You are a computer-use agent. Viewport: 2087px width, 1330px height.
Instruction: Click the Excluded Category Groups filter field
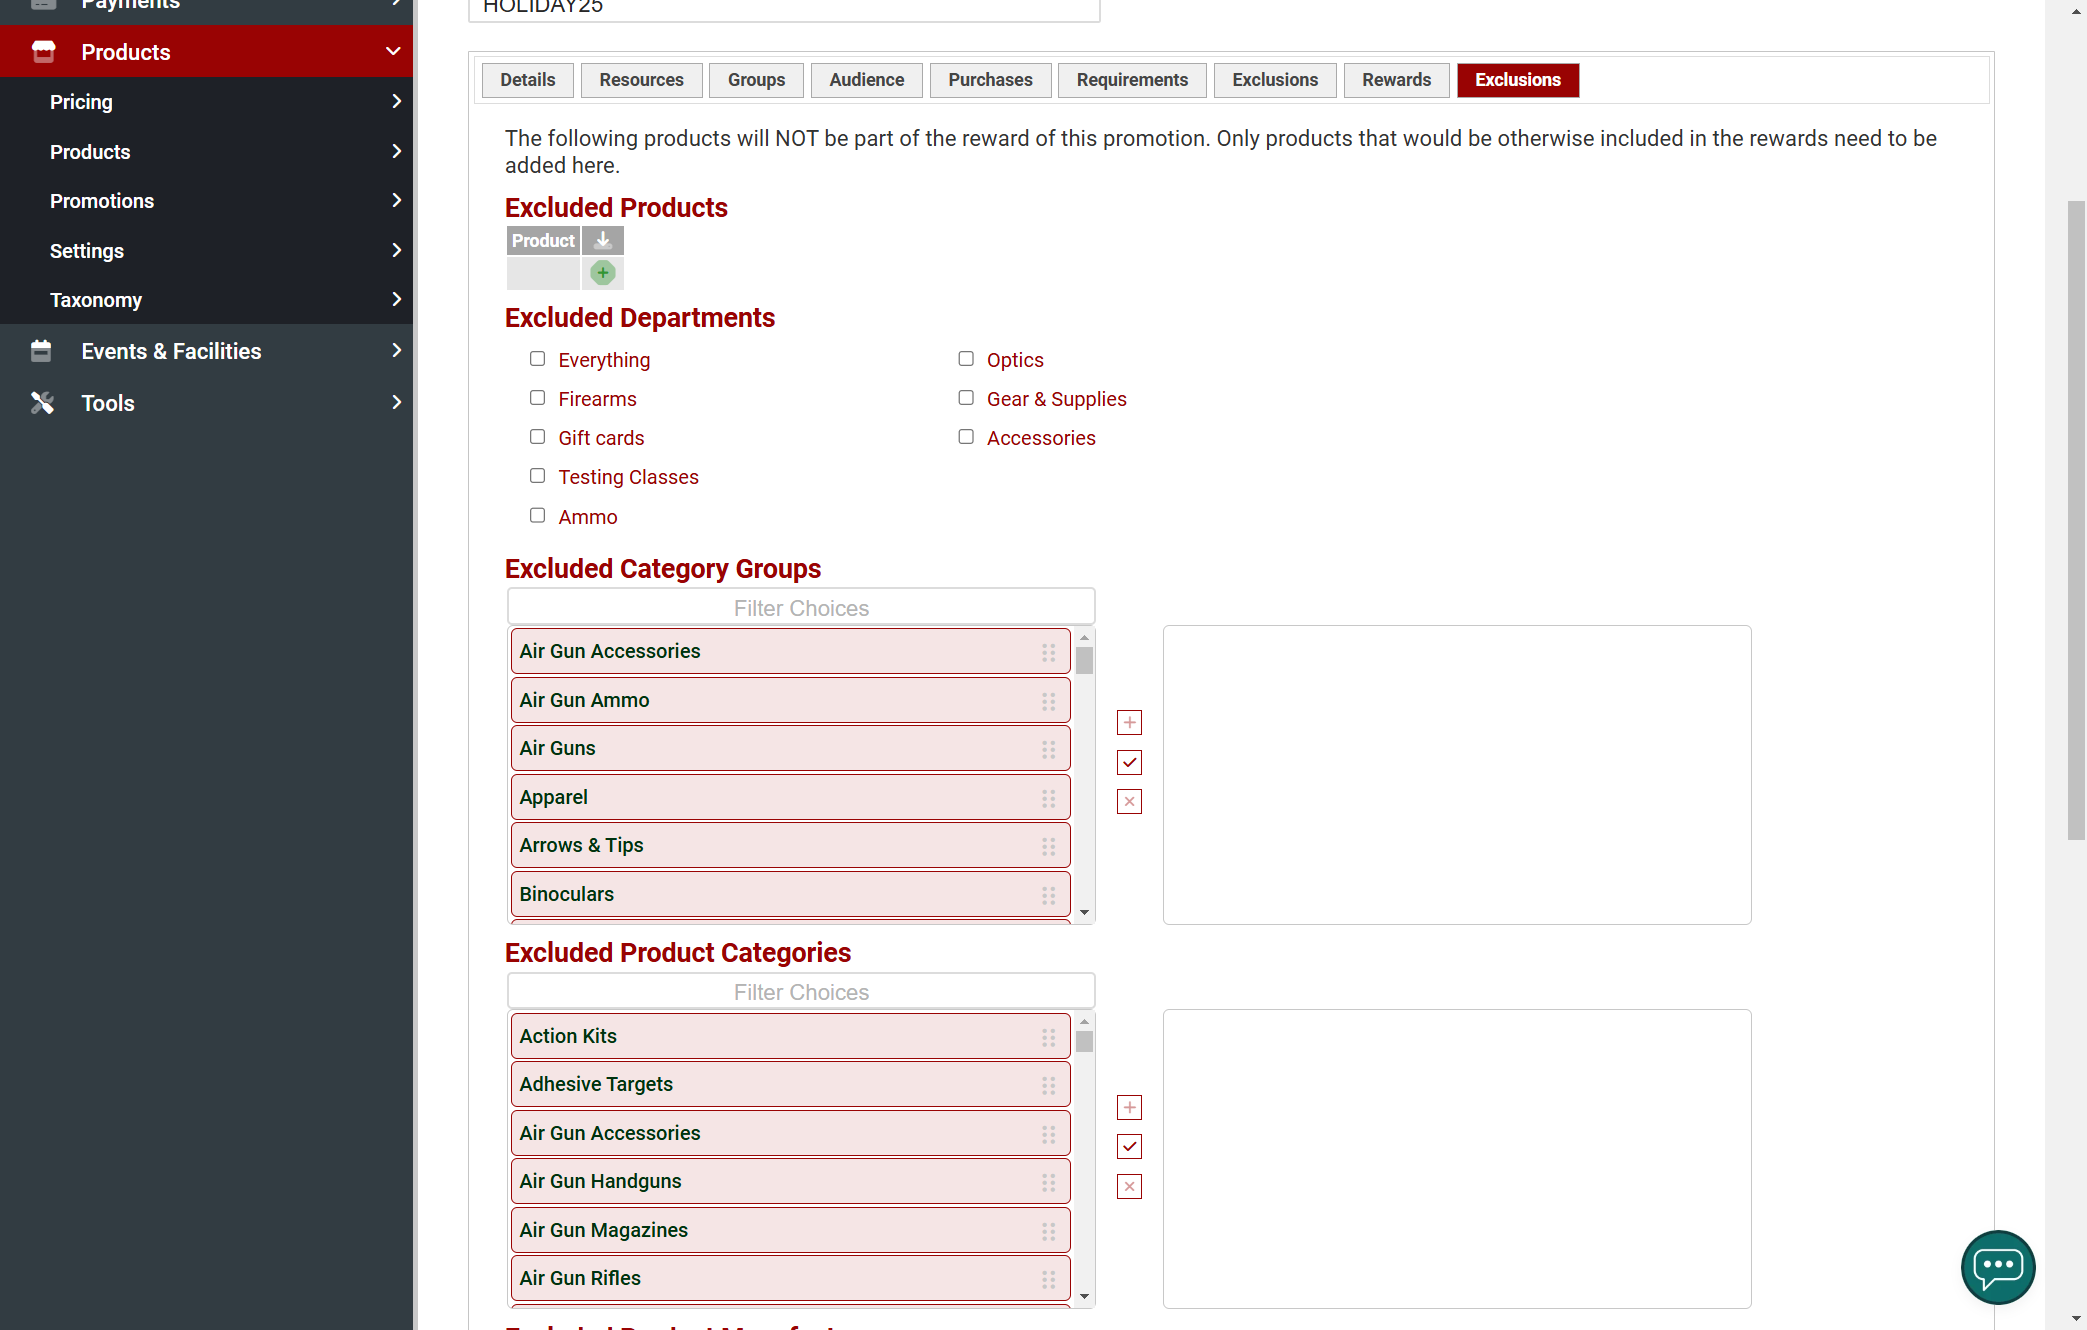(801, 608)
